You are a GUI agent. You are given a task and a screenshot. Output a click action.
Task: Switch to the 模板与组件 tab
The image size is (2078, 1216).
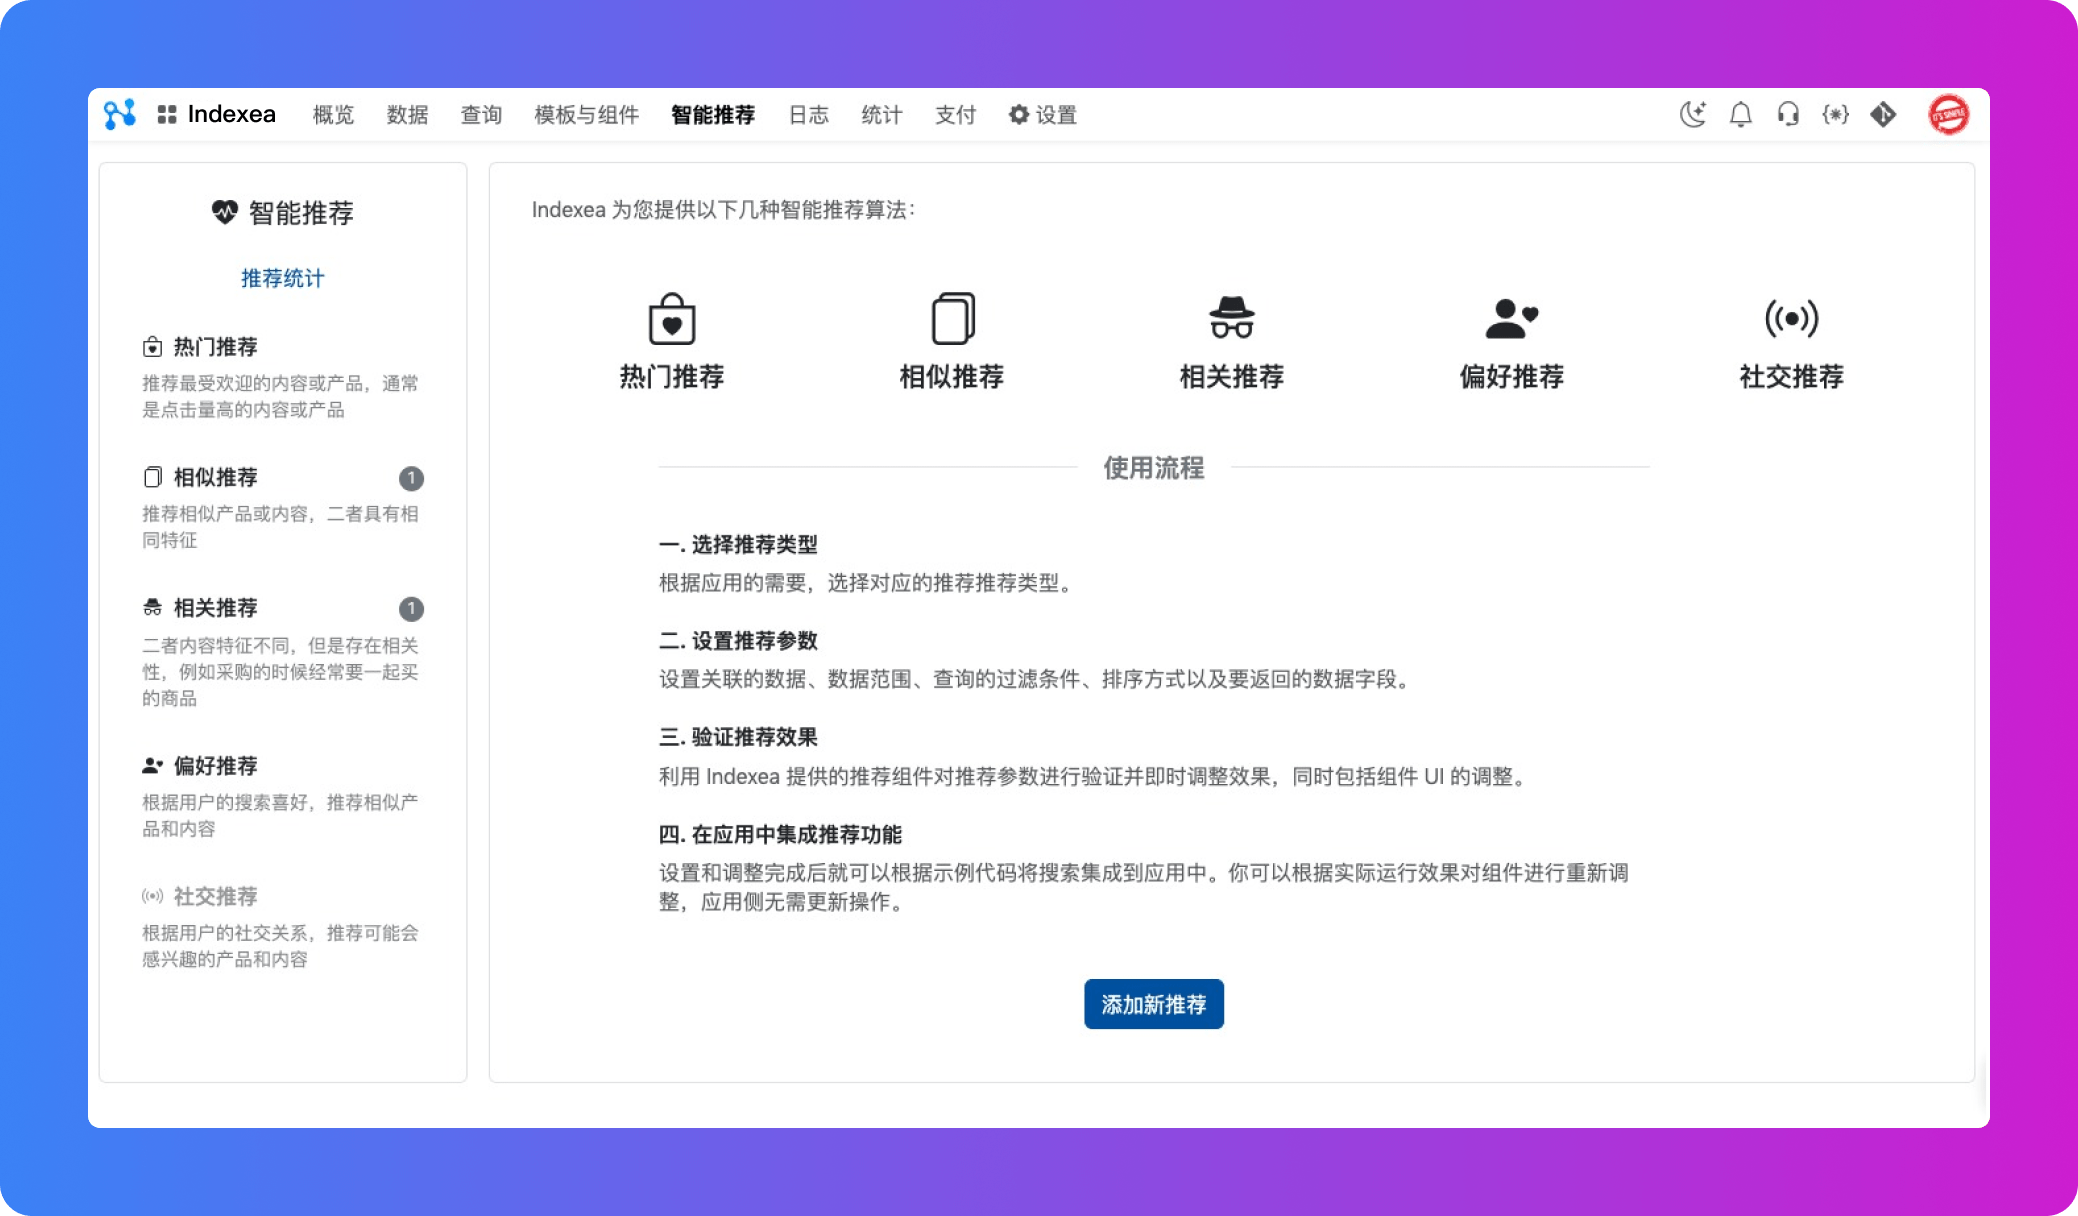[x=586, y=115]
